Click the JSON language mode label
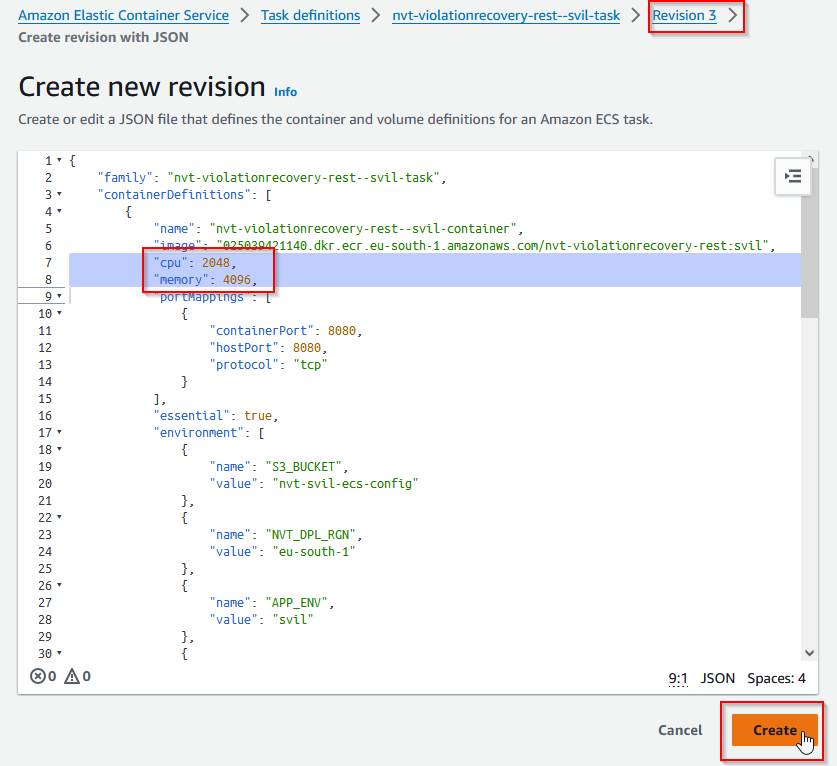This screenshot has width=837, height=766. (717, 678)
